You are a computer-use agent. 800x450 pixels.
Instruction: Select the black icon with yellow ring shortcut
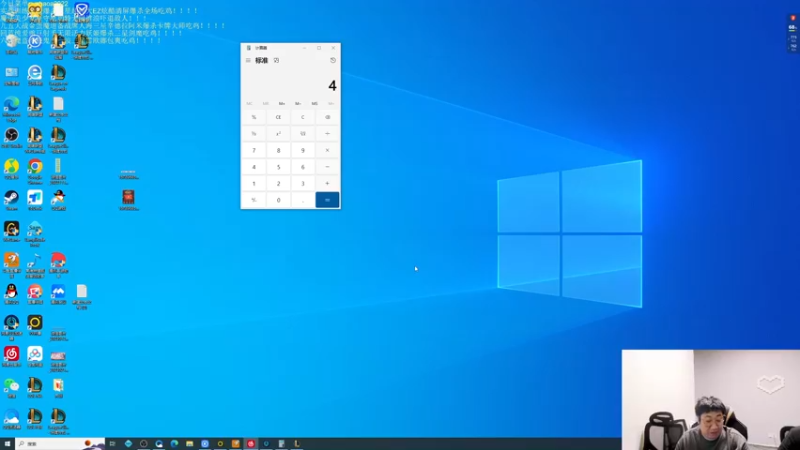[x=35, y=326]
